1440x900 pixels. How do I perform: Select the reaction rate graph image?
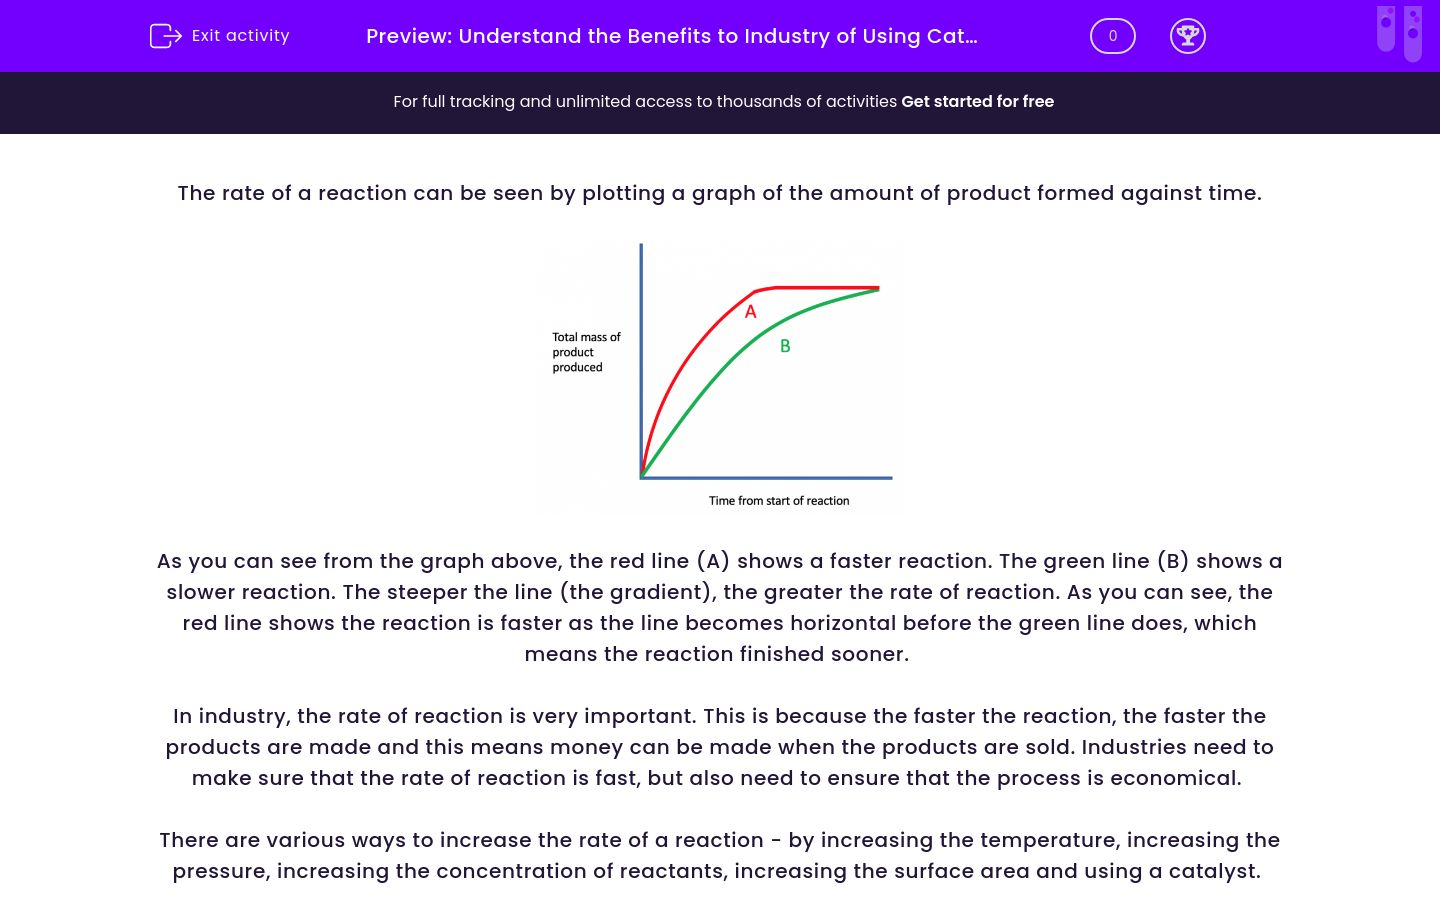tap(720, 376)
